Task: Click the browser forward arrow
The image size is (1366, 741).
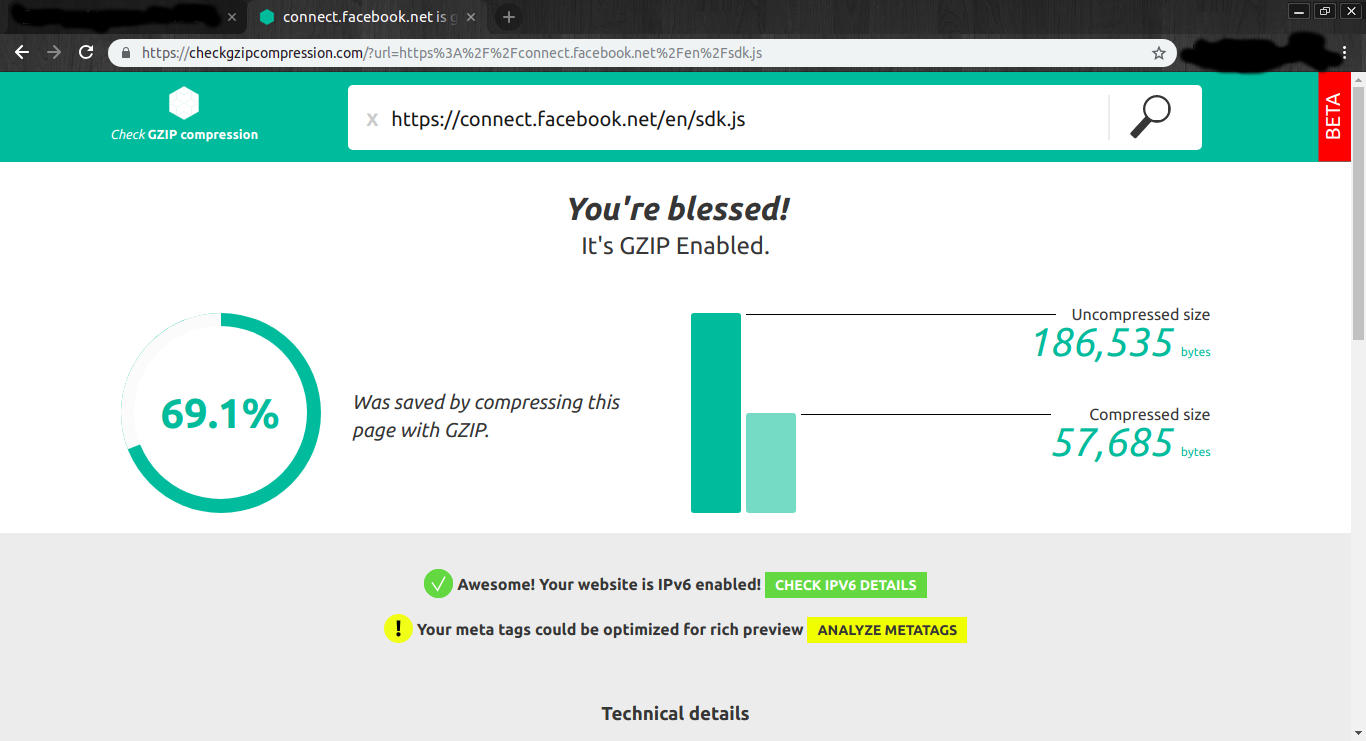Action: click(x=54, y=52)
